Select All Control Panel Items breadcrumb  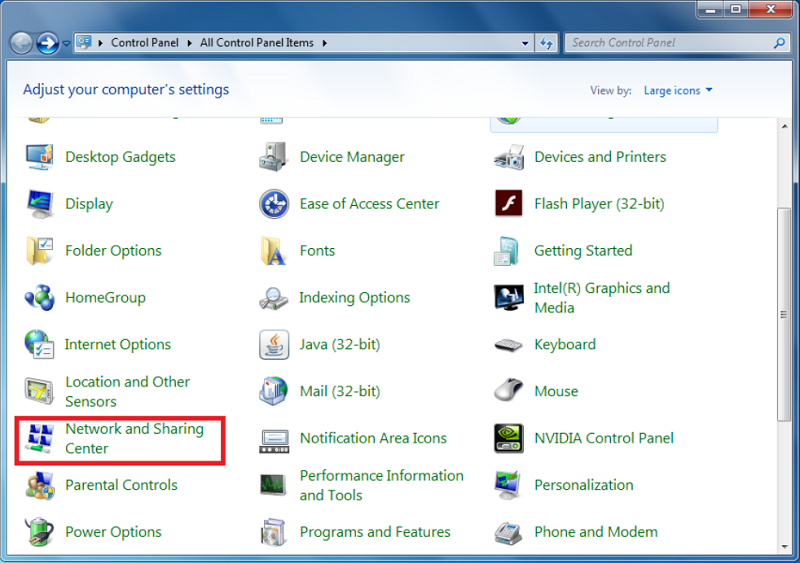point(256,43)
